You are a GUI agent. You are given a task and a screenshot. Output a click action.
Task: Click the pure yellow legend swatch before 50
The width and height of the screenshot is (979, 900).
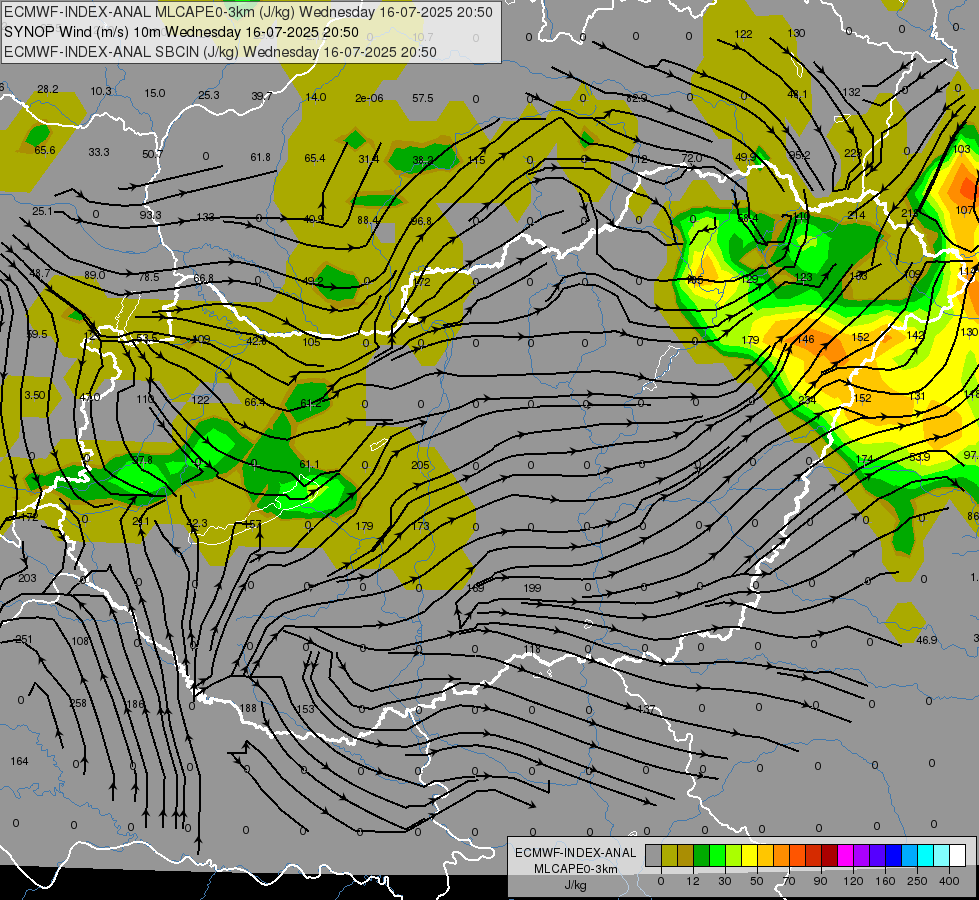(750, 856)
